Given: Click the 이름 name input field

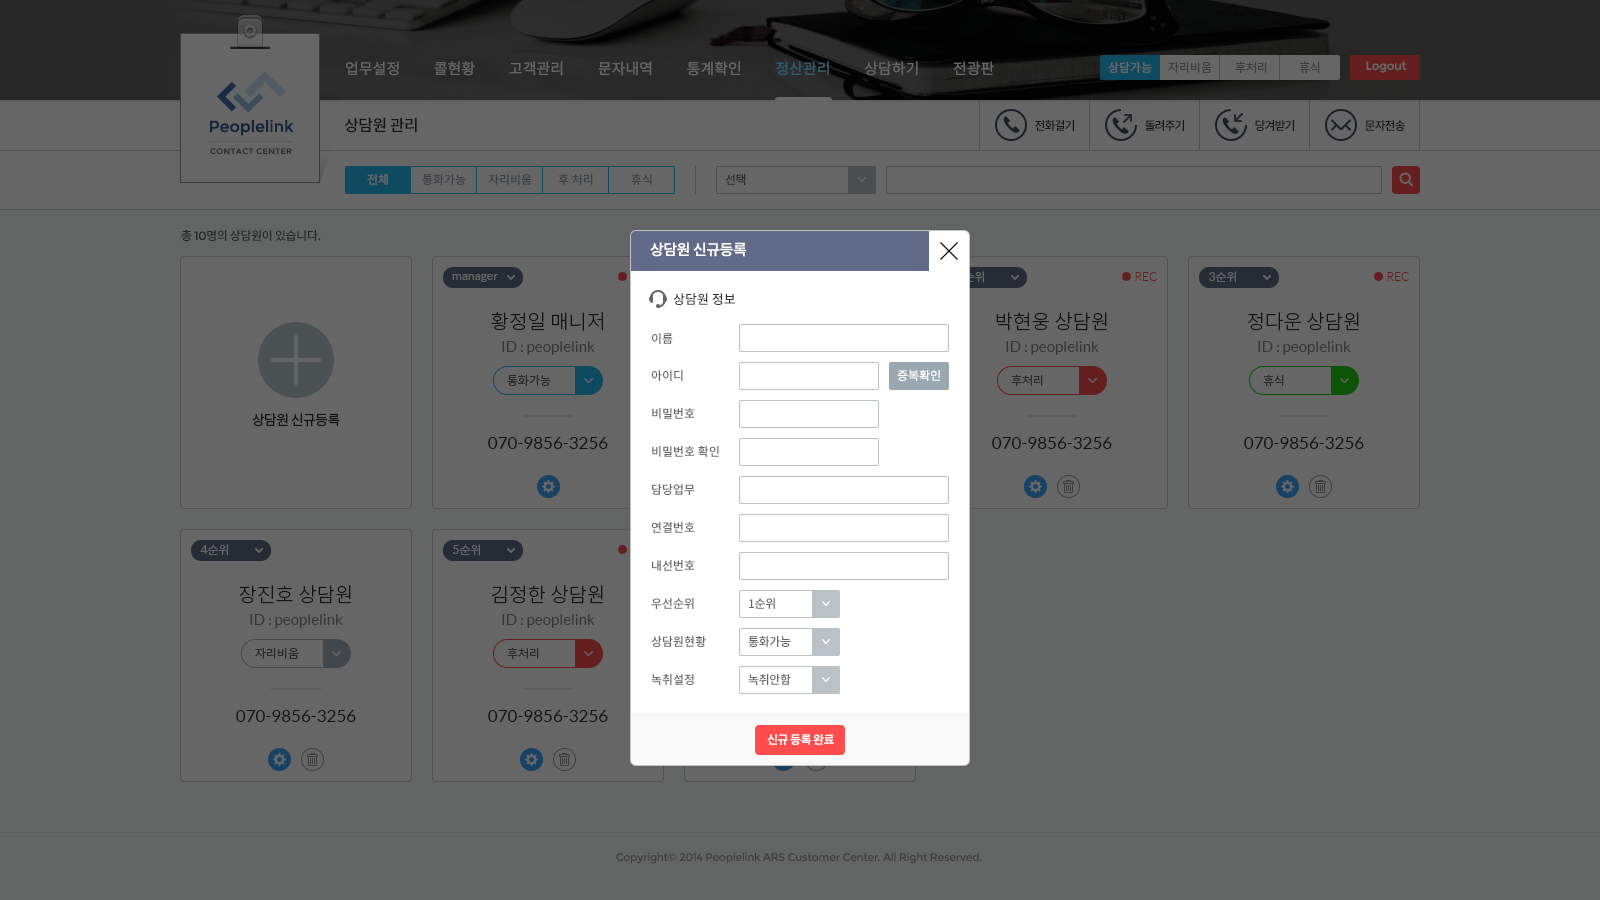Looking at the screenshot, I should (x=843, y=338).
